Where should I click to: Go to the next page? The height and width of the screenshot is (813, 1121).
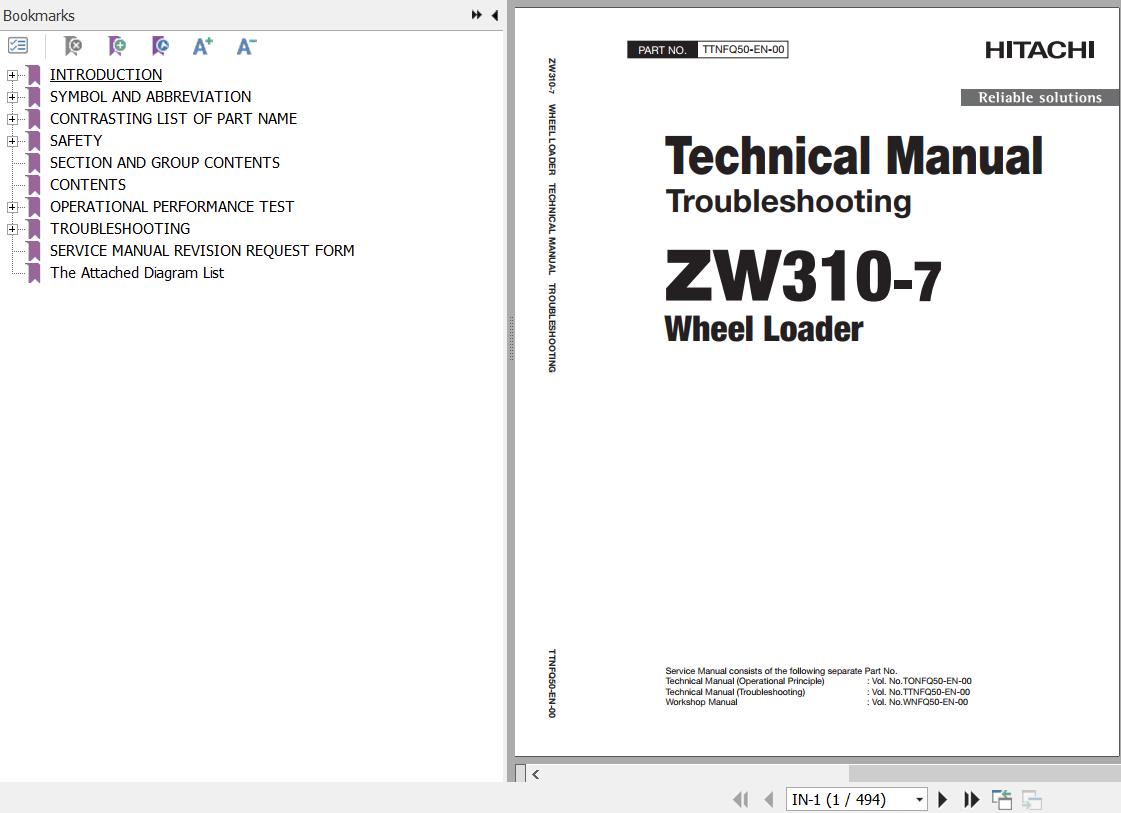(942, 799)
